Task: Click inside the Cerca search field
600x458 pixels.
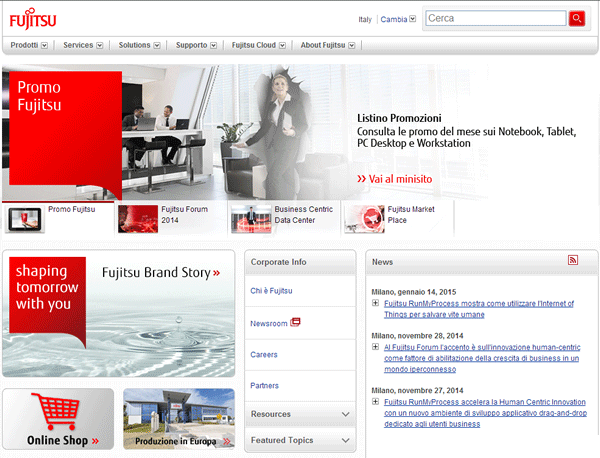Action: coord(496,18)
